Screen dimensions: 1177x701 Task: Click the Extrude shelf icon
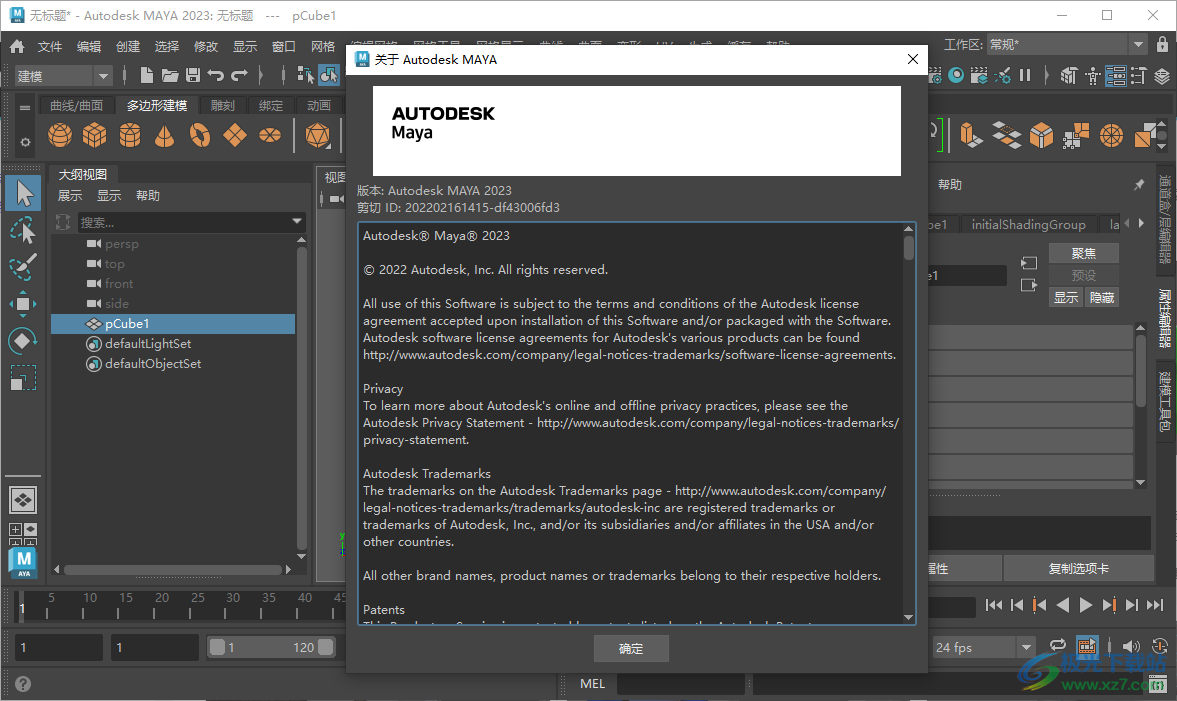(x=971, y=135)
